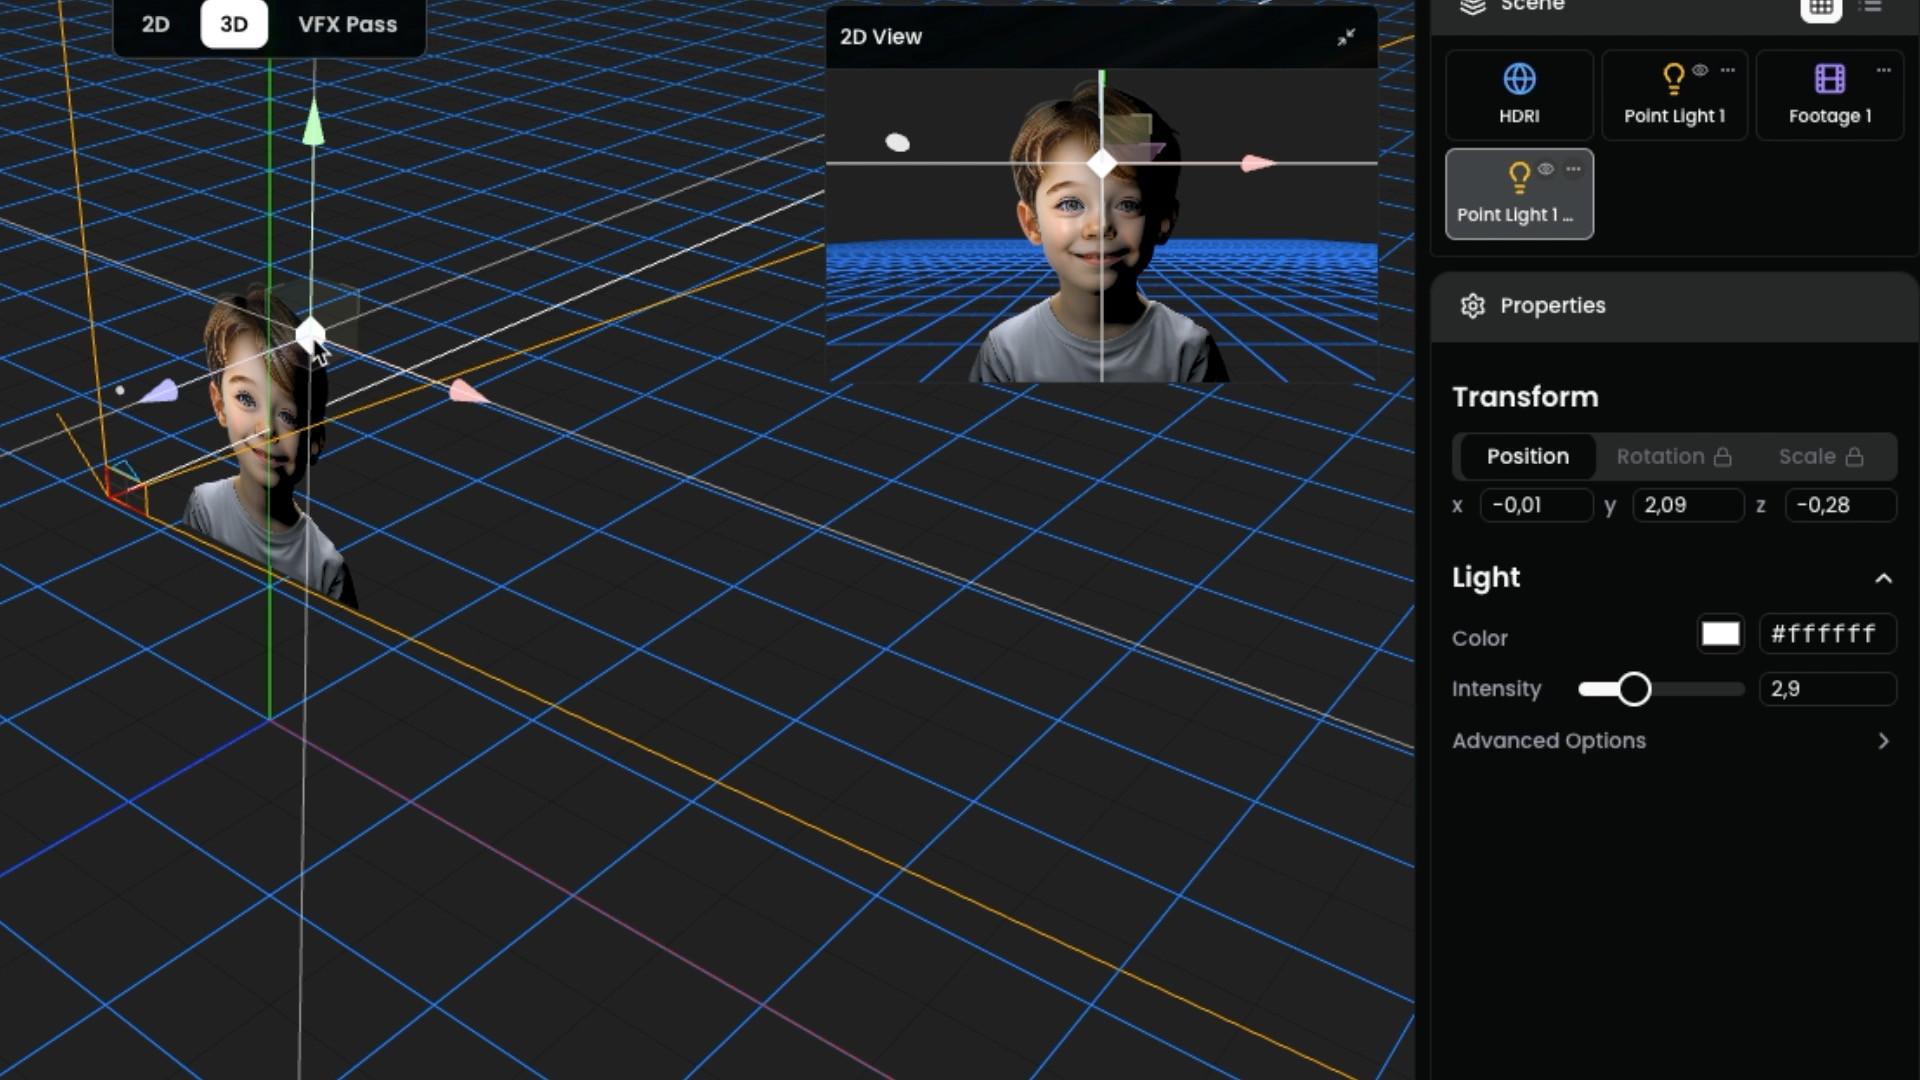Edit the y position field 2,09
Screen dimensions: 1920x1080
click(1688, 505)
